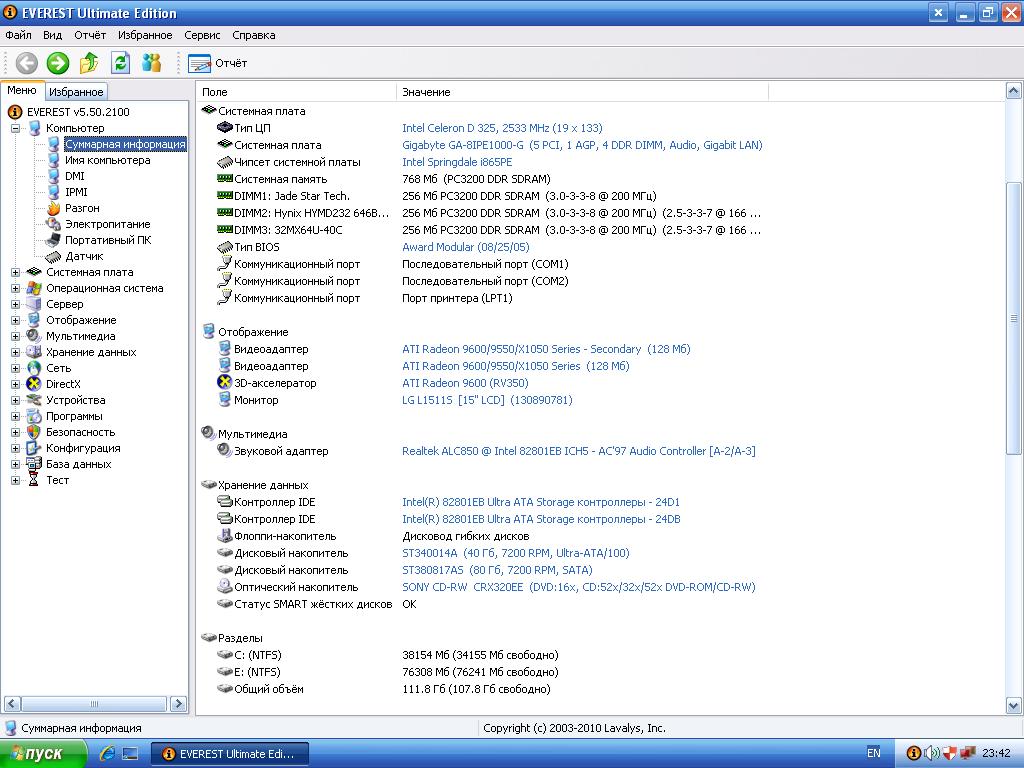The image size is (1024, 768).
Task: Click the DirectX icon in the tree
Action: [34, 385]
